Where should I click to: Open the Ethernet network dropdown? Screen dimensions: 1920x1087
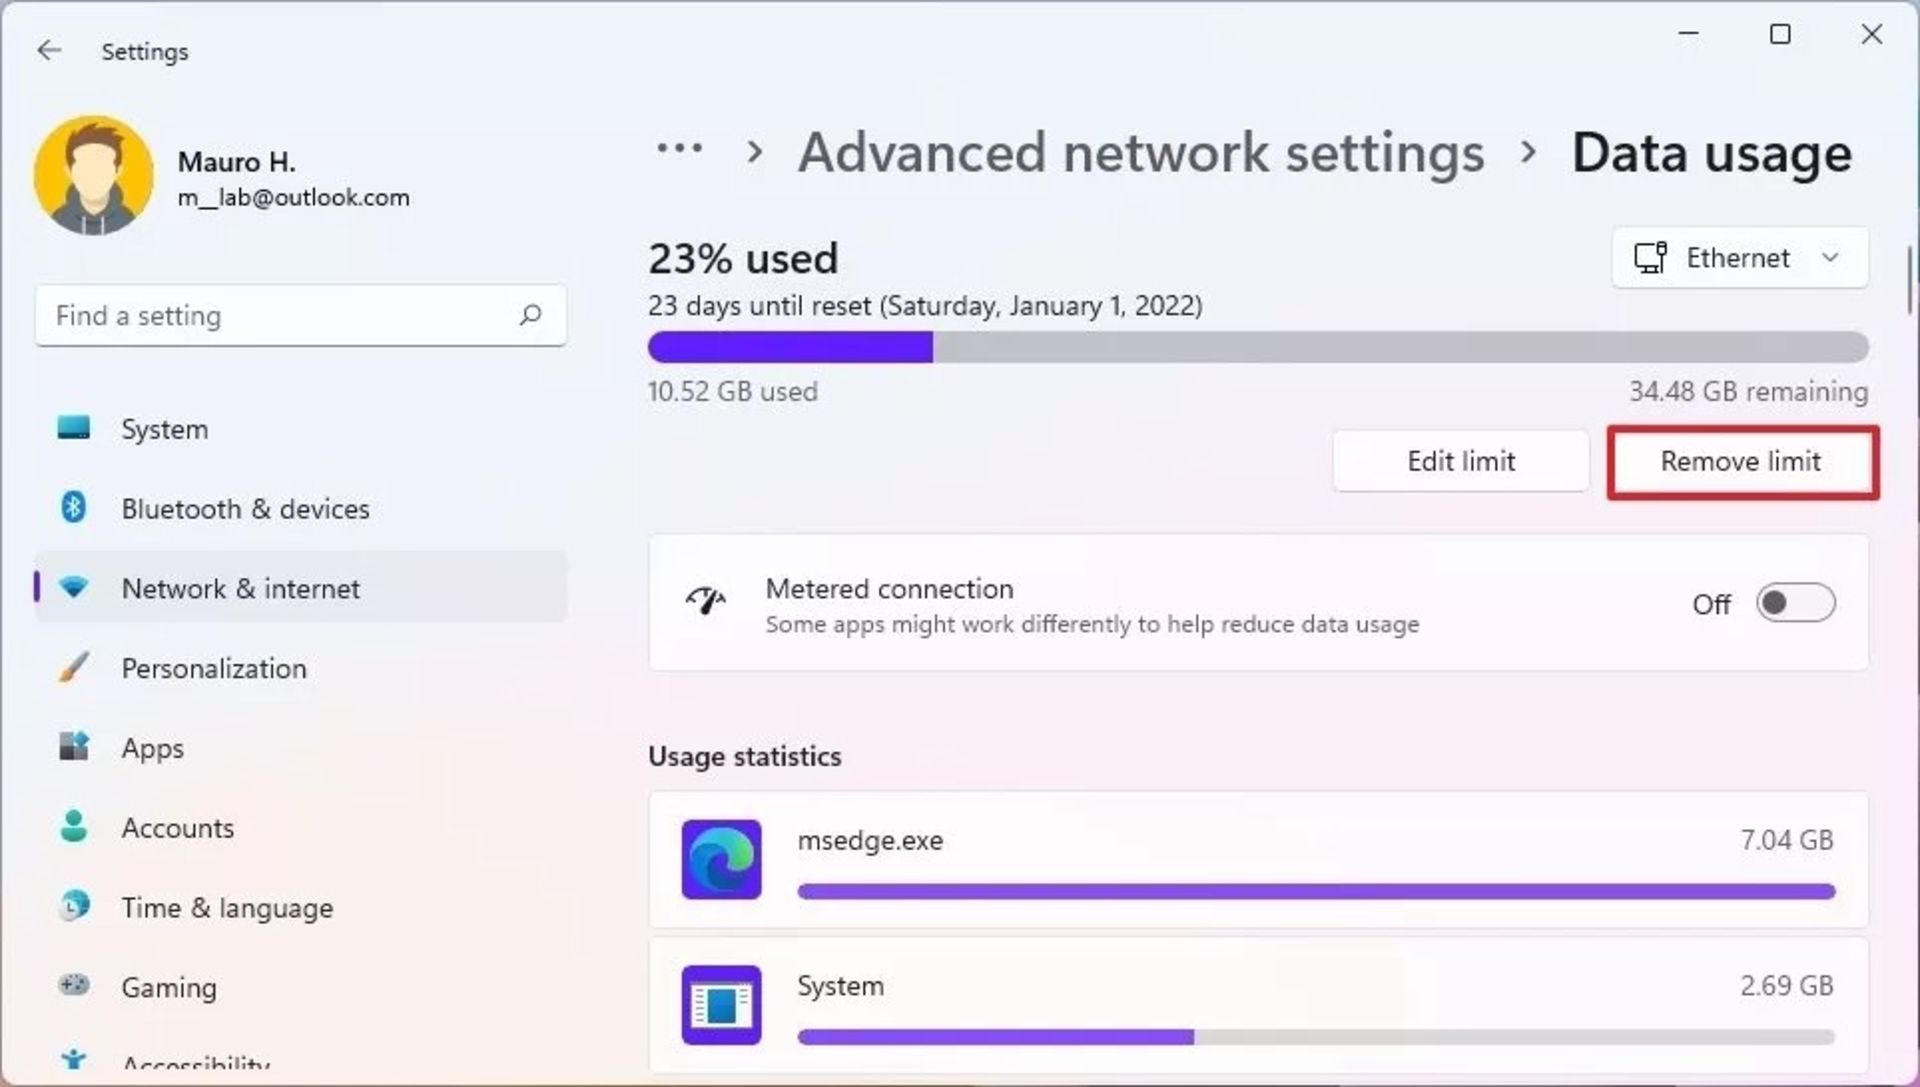[x=1740, y=258]
